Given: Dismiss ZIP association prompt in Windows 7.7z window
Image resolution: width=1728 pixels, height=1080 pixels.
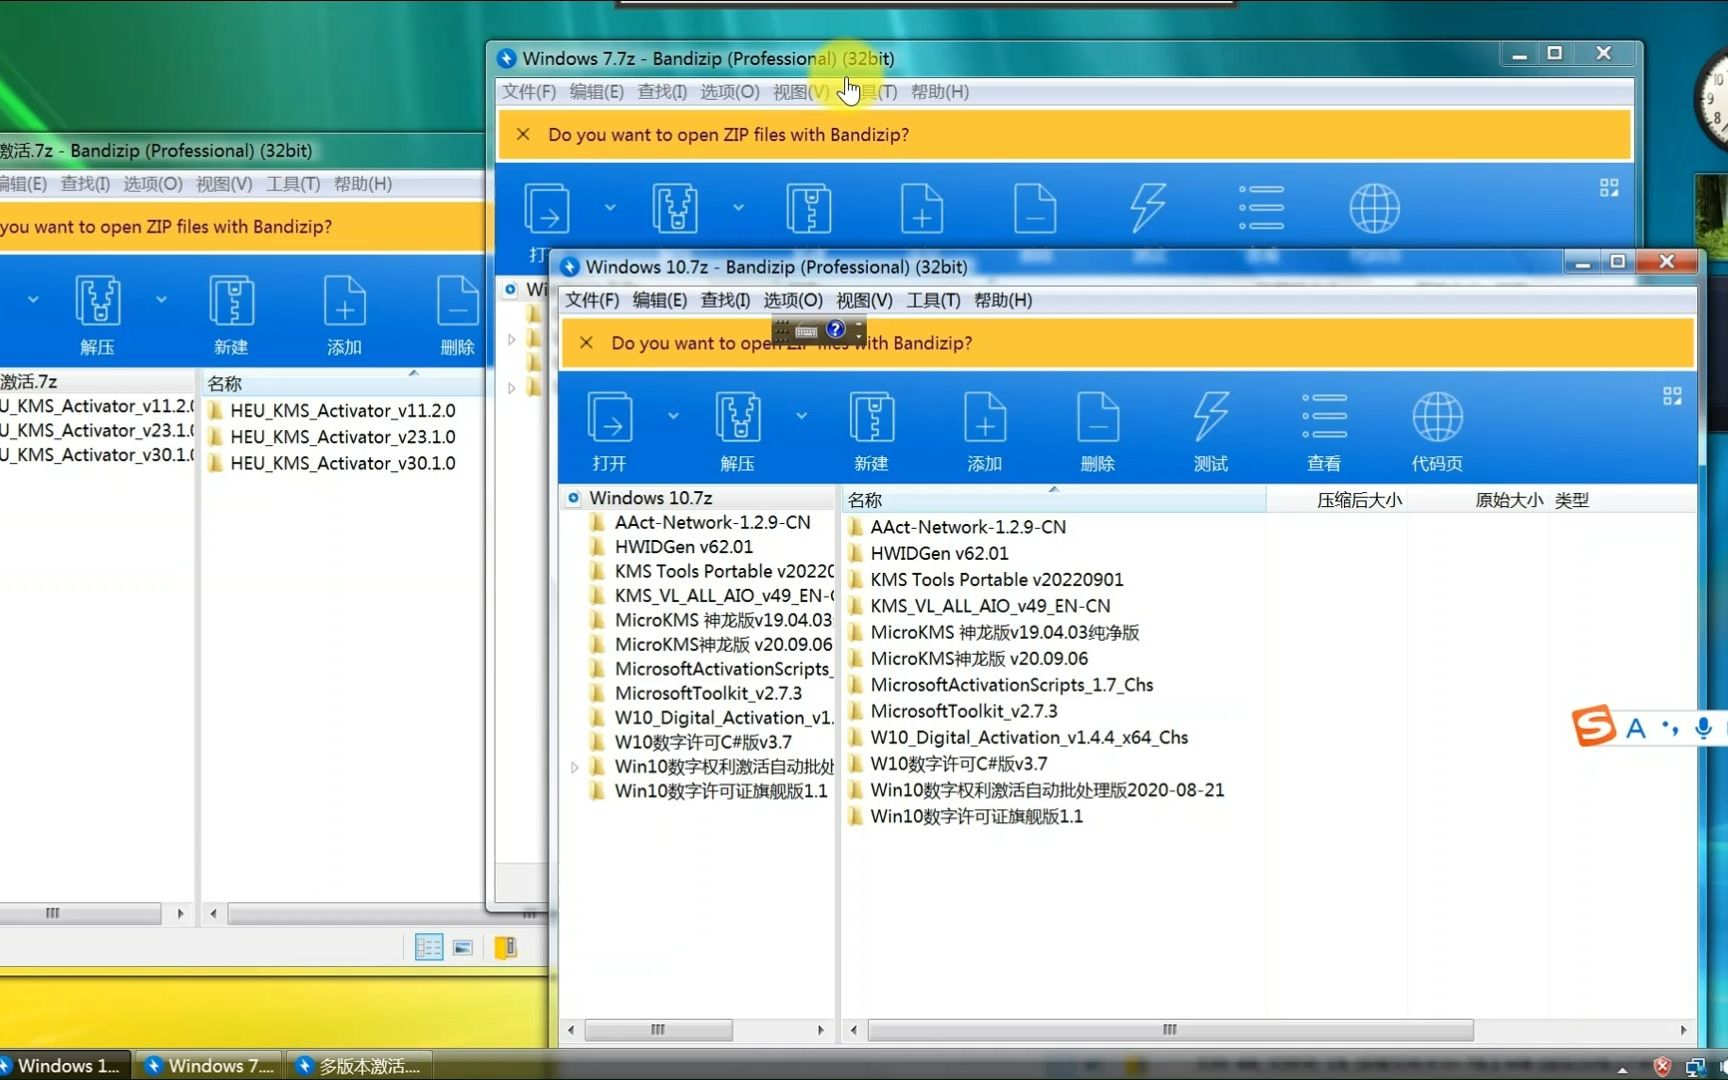Looking at the screenshot, I should tap(523, 134).
